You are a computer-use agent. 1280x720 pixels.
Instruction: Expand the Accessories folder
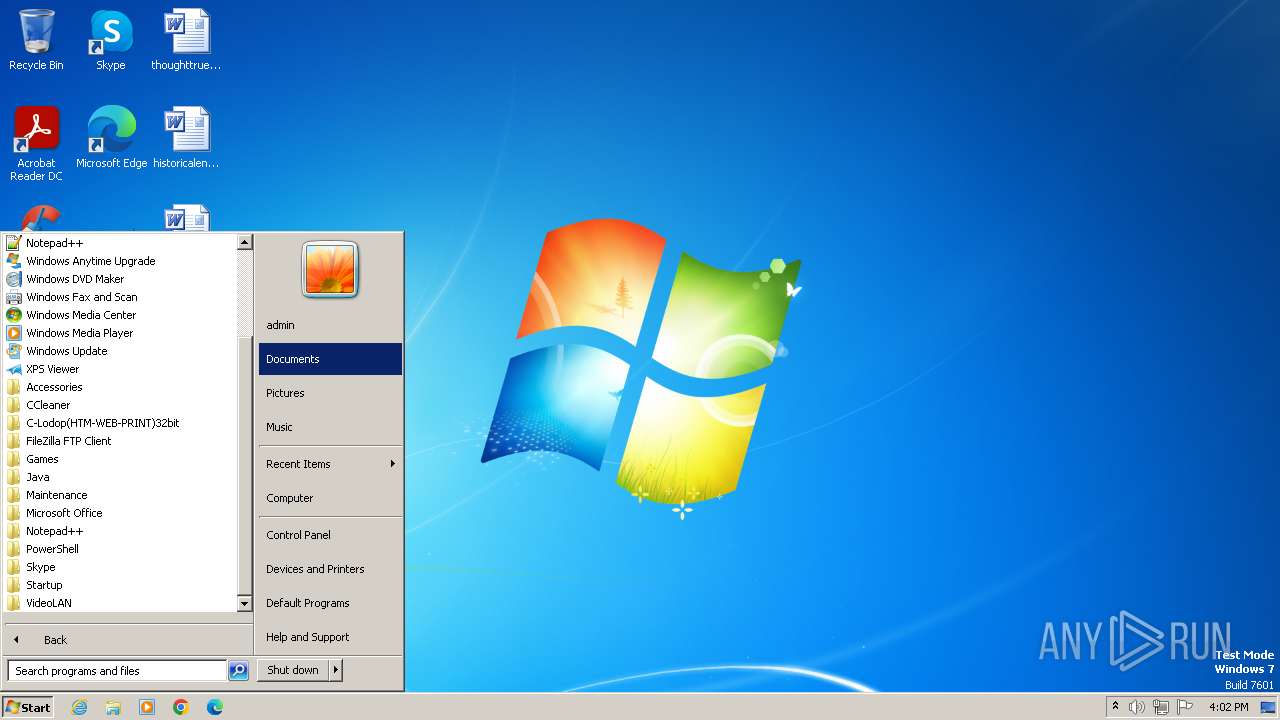pos(54,387)
